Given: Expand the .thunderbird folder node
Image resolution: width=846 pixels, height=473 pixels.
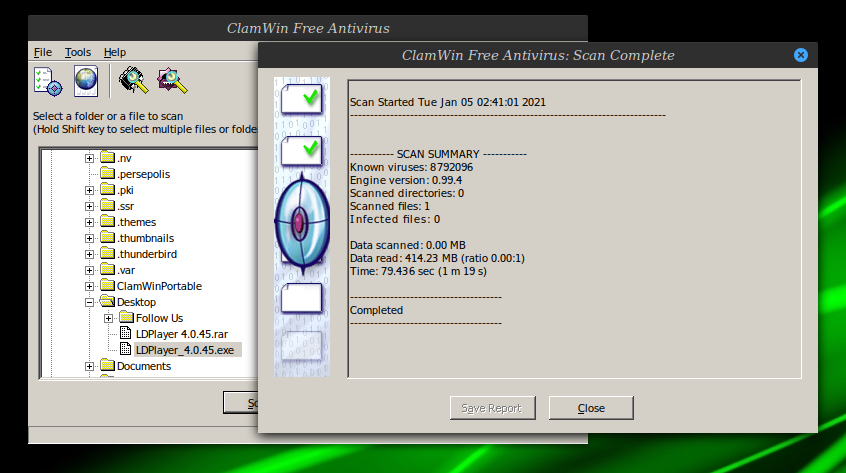Looking at the screenshot, I should tap(90, 254).
